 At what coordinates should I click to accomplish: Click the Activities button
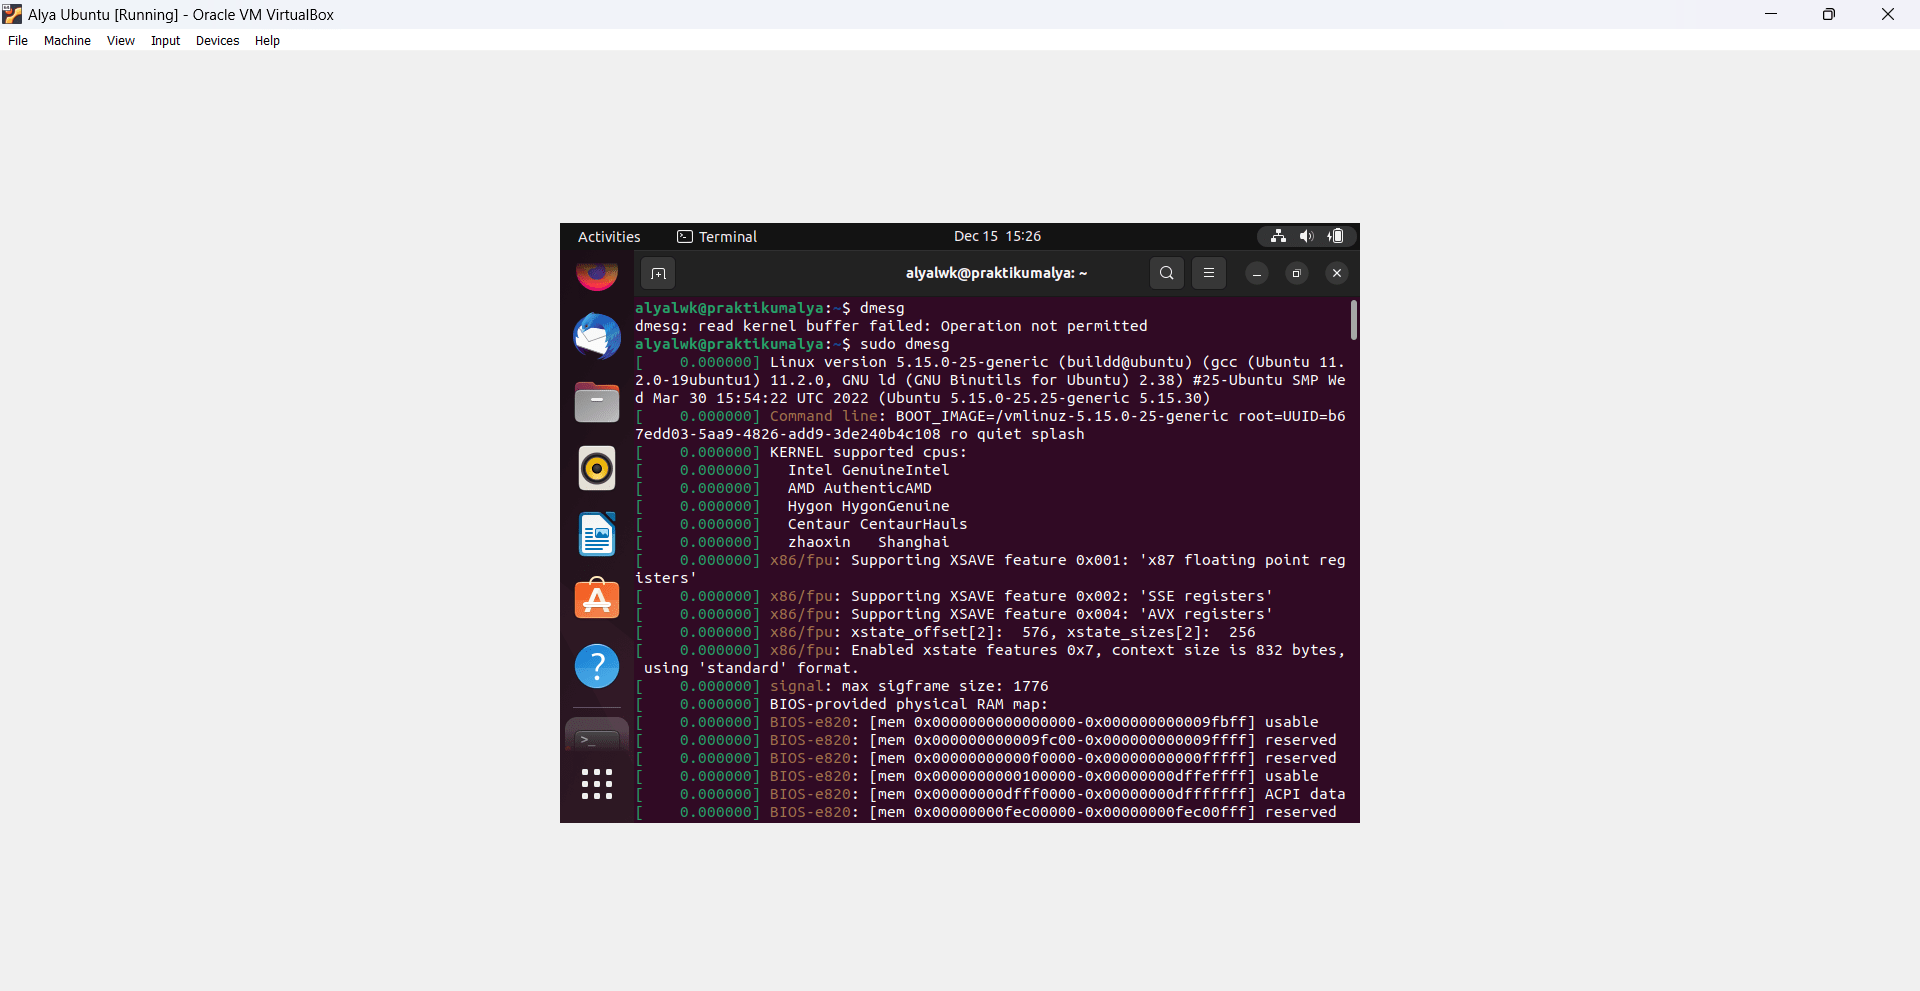click(609, 237)
